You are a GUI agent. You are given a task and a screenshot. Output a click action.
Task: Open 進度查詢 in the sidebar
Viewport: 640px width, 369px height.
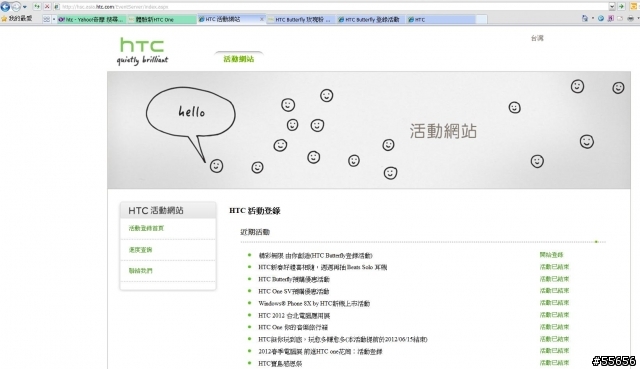tap(140, 250)
